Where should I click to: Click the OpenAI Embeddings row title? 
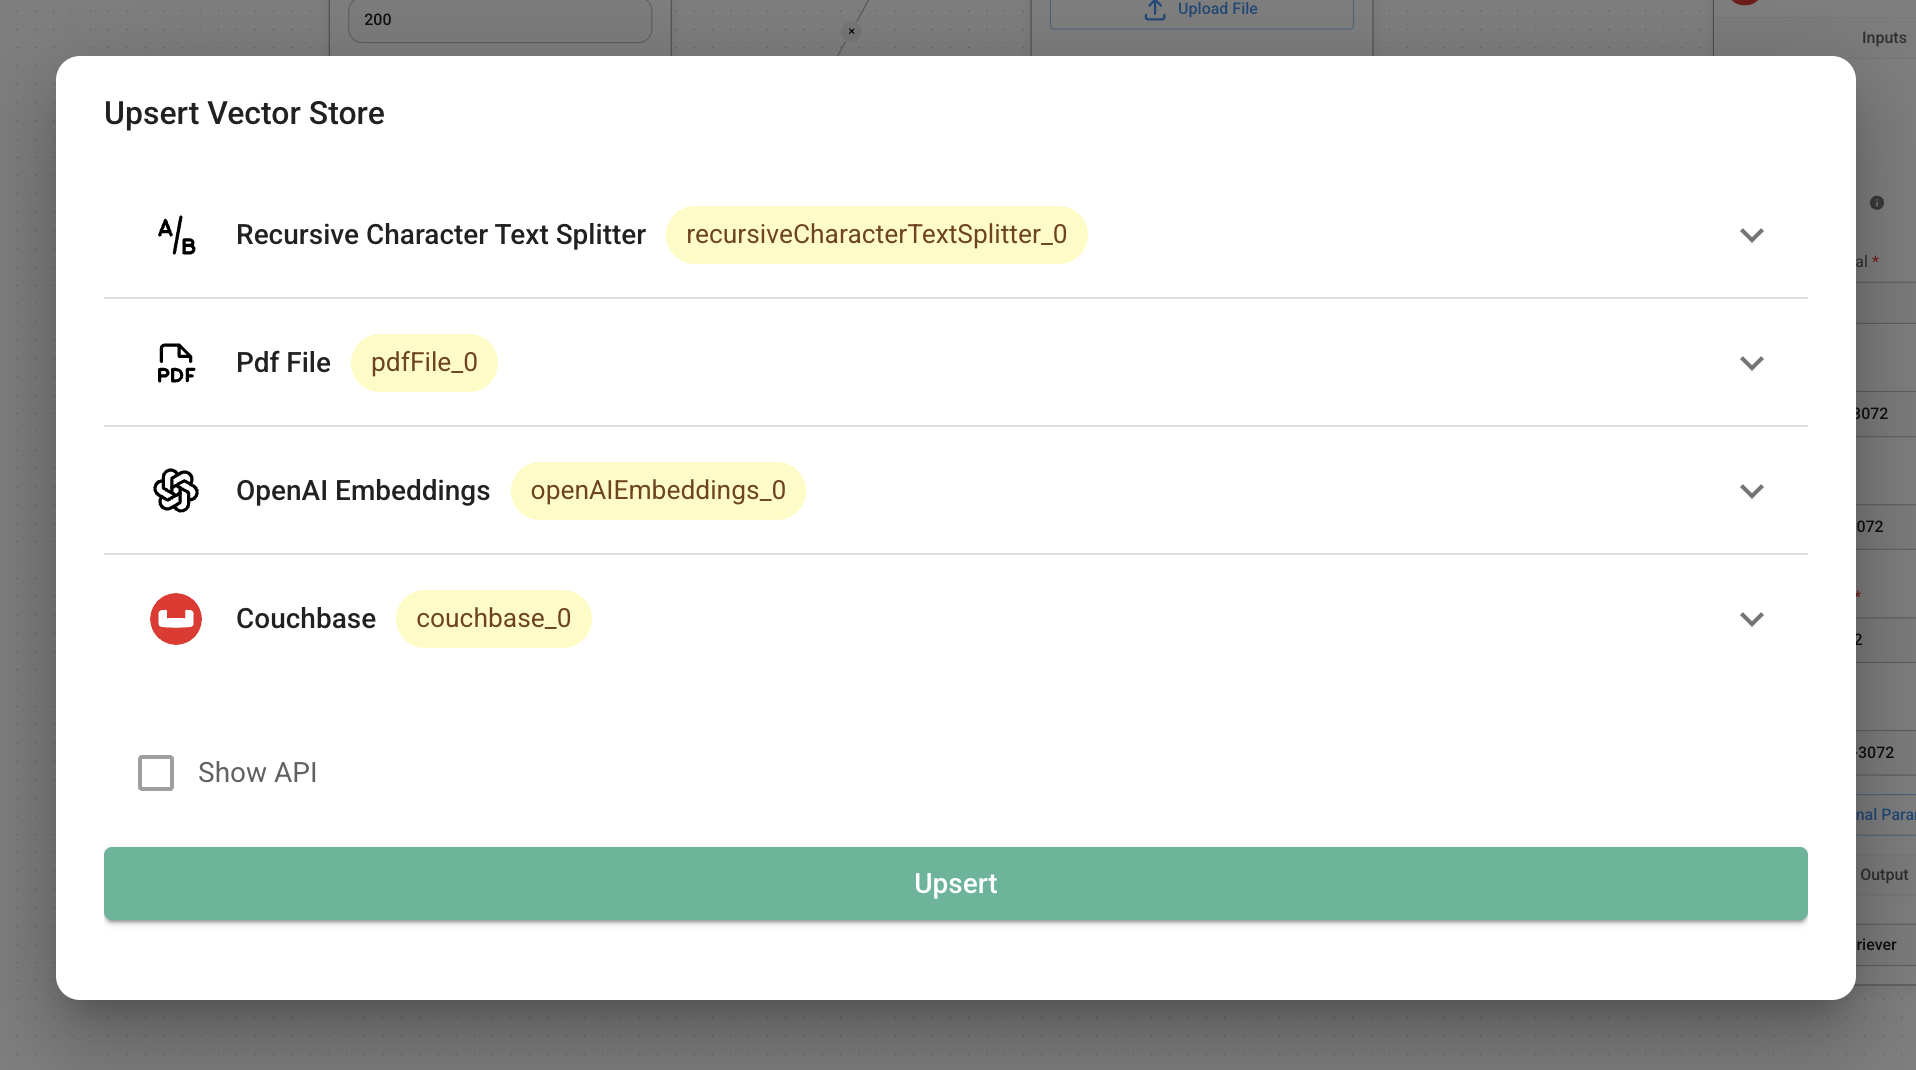[363, 491]
